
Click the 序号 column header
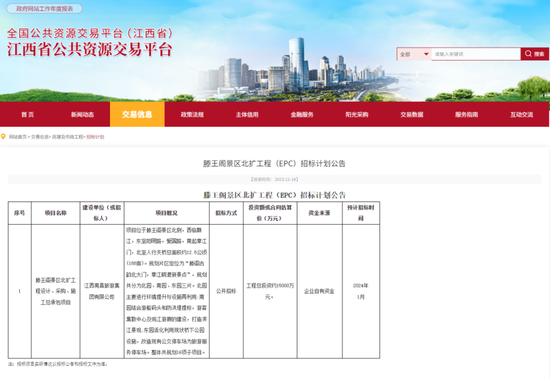[x=20, y=213]
